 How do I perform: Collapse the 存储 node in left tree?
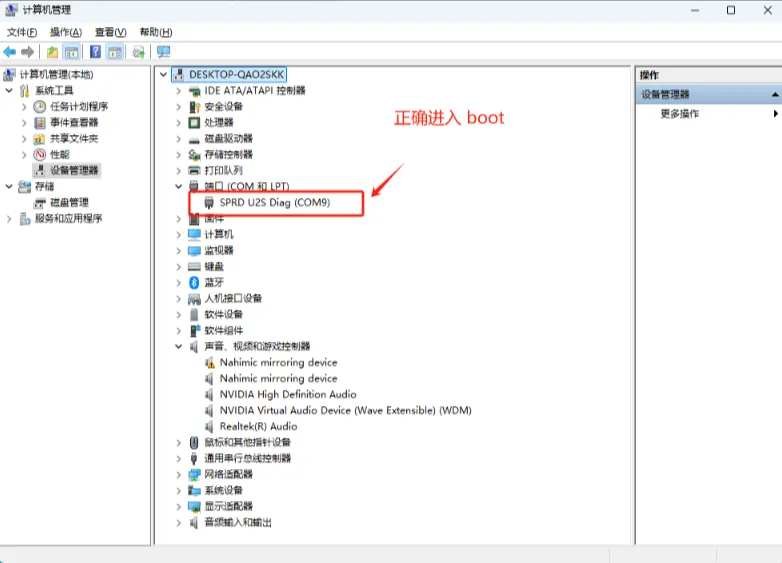(9, 187)
